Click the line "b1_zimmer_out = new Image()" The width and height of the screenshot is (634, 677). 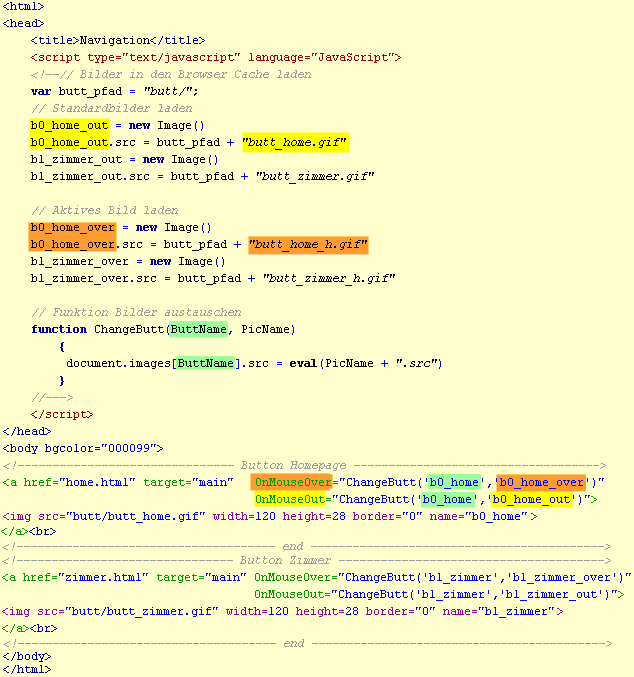124,160
